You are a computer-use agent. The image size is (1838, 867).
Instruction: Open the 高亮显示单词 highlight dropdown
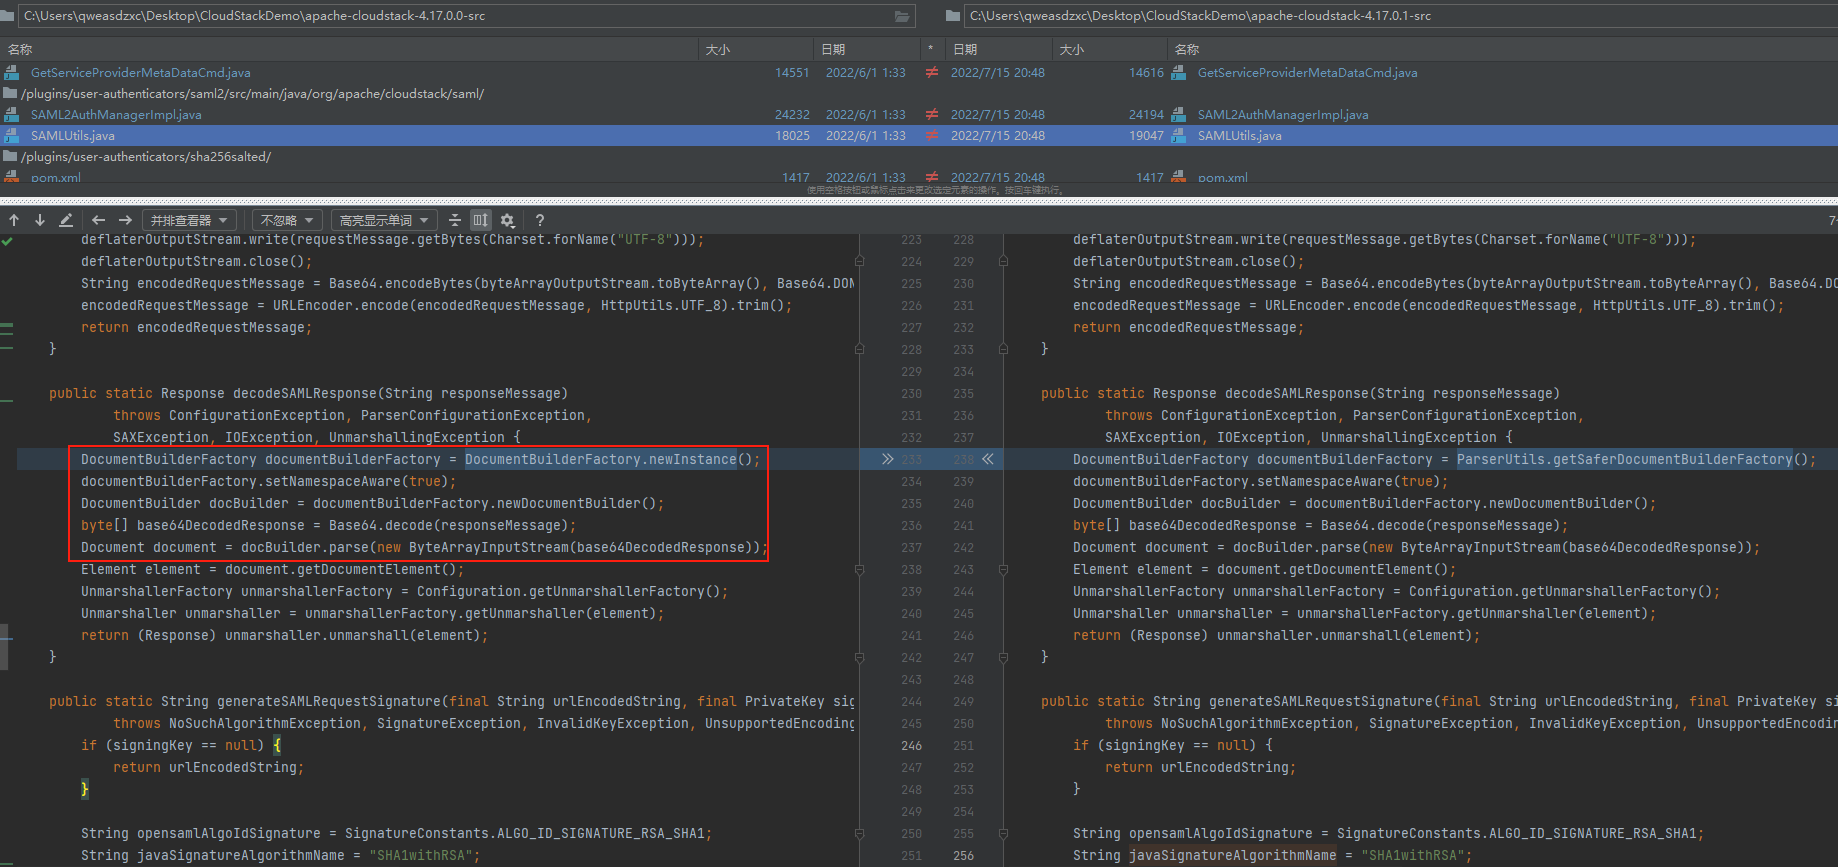click(384, 220)
